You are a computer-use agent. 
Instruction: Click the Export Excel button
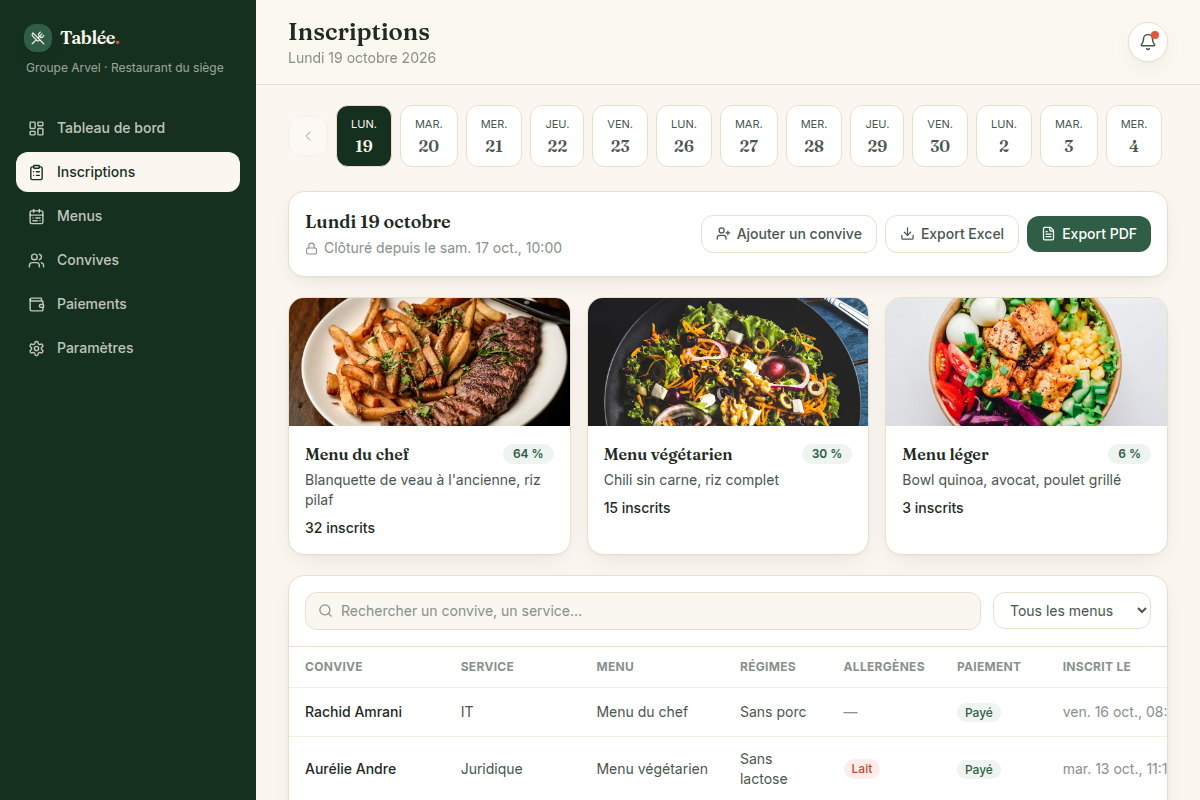point(952,234)
